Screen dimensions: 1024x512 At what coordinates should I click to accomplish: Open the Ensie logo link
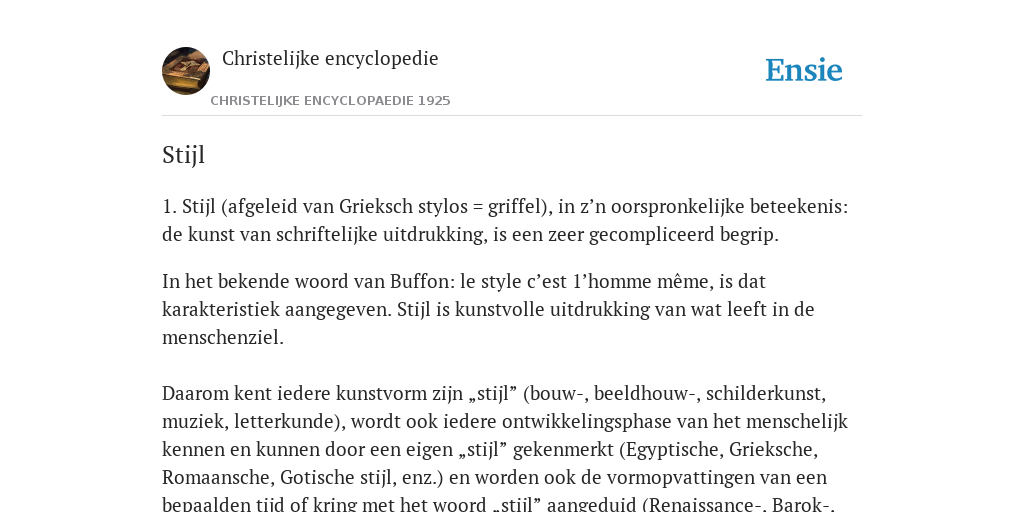(x=804, y=70)
